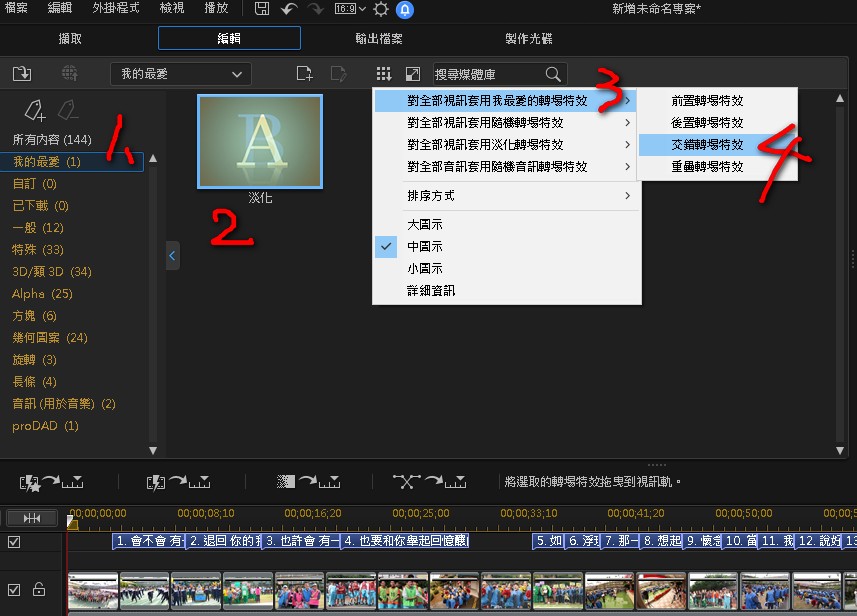Click the transition library scroll-up arrow
Image resolution: width=857 pixels, height=616 pixels.
[840, 98]
